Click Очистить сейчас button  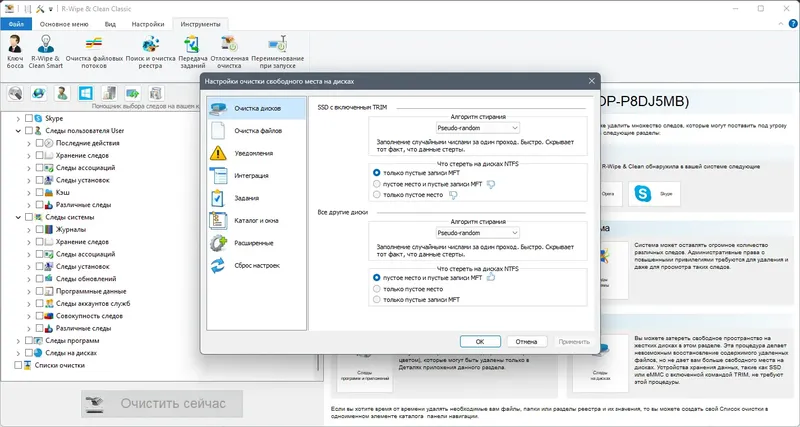point(162,404)
